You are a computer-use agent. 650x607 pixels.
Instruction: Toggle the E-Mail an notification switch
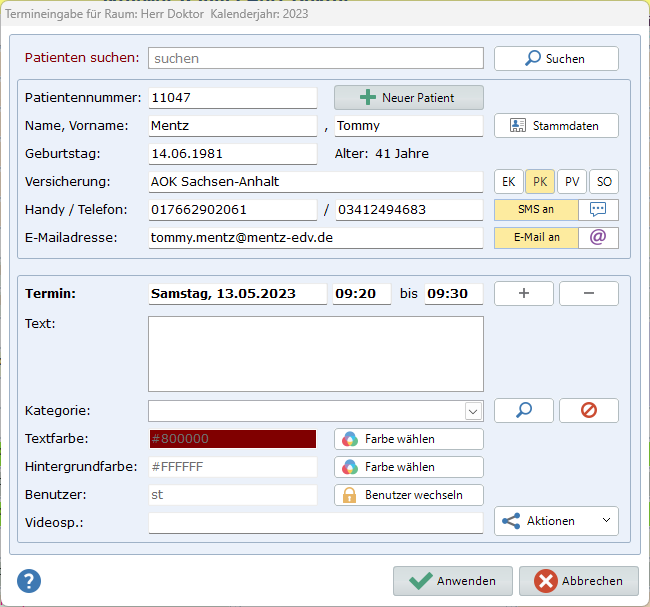[536, 238]
